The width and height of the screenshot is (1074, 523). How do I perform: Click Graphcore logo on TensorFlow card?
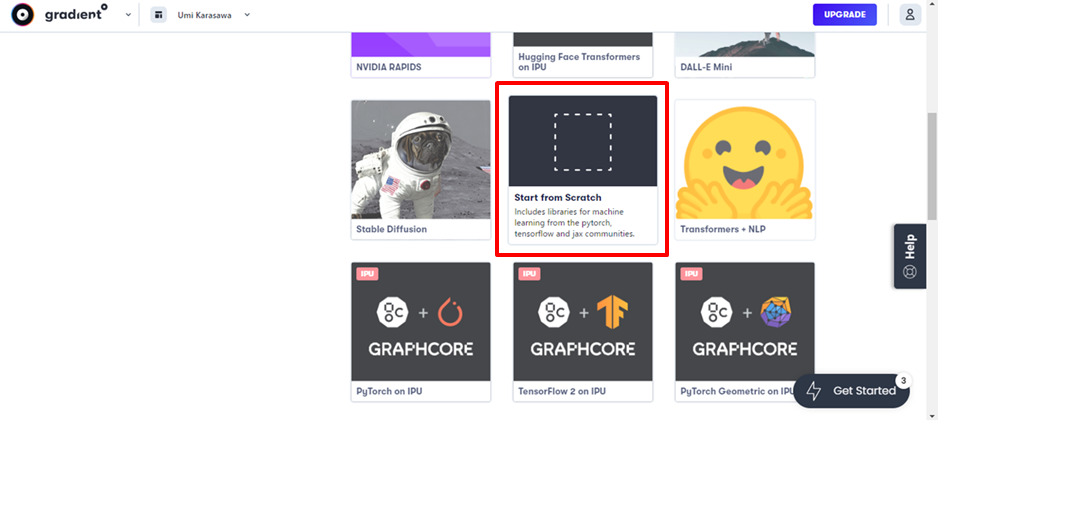coord(553,313)
